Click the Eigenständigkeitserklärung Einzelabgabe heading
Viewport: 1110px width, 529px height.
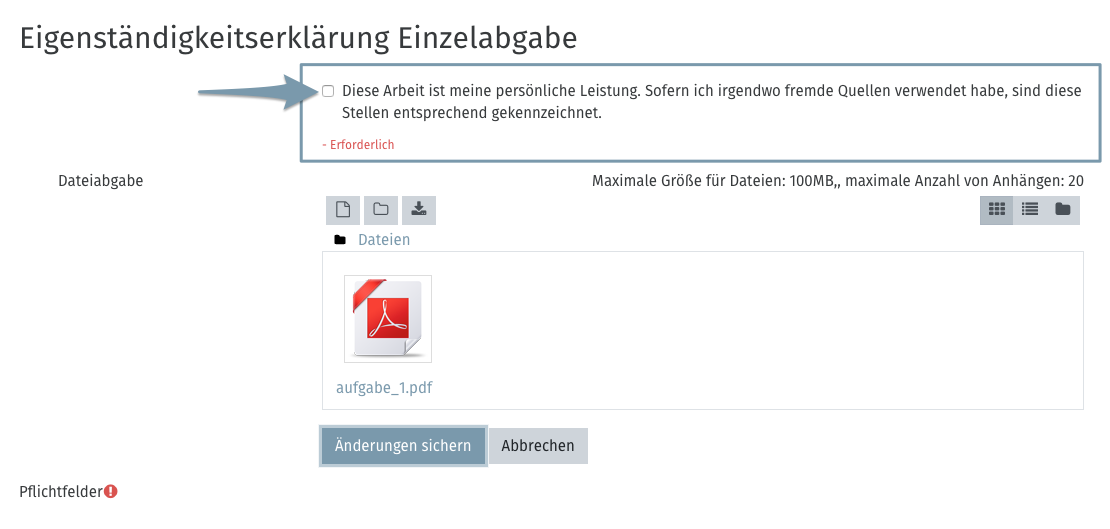pyautogui.click(x=299, y=38)
